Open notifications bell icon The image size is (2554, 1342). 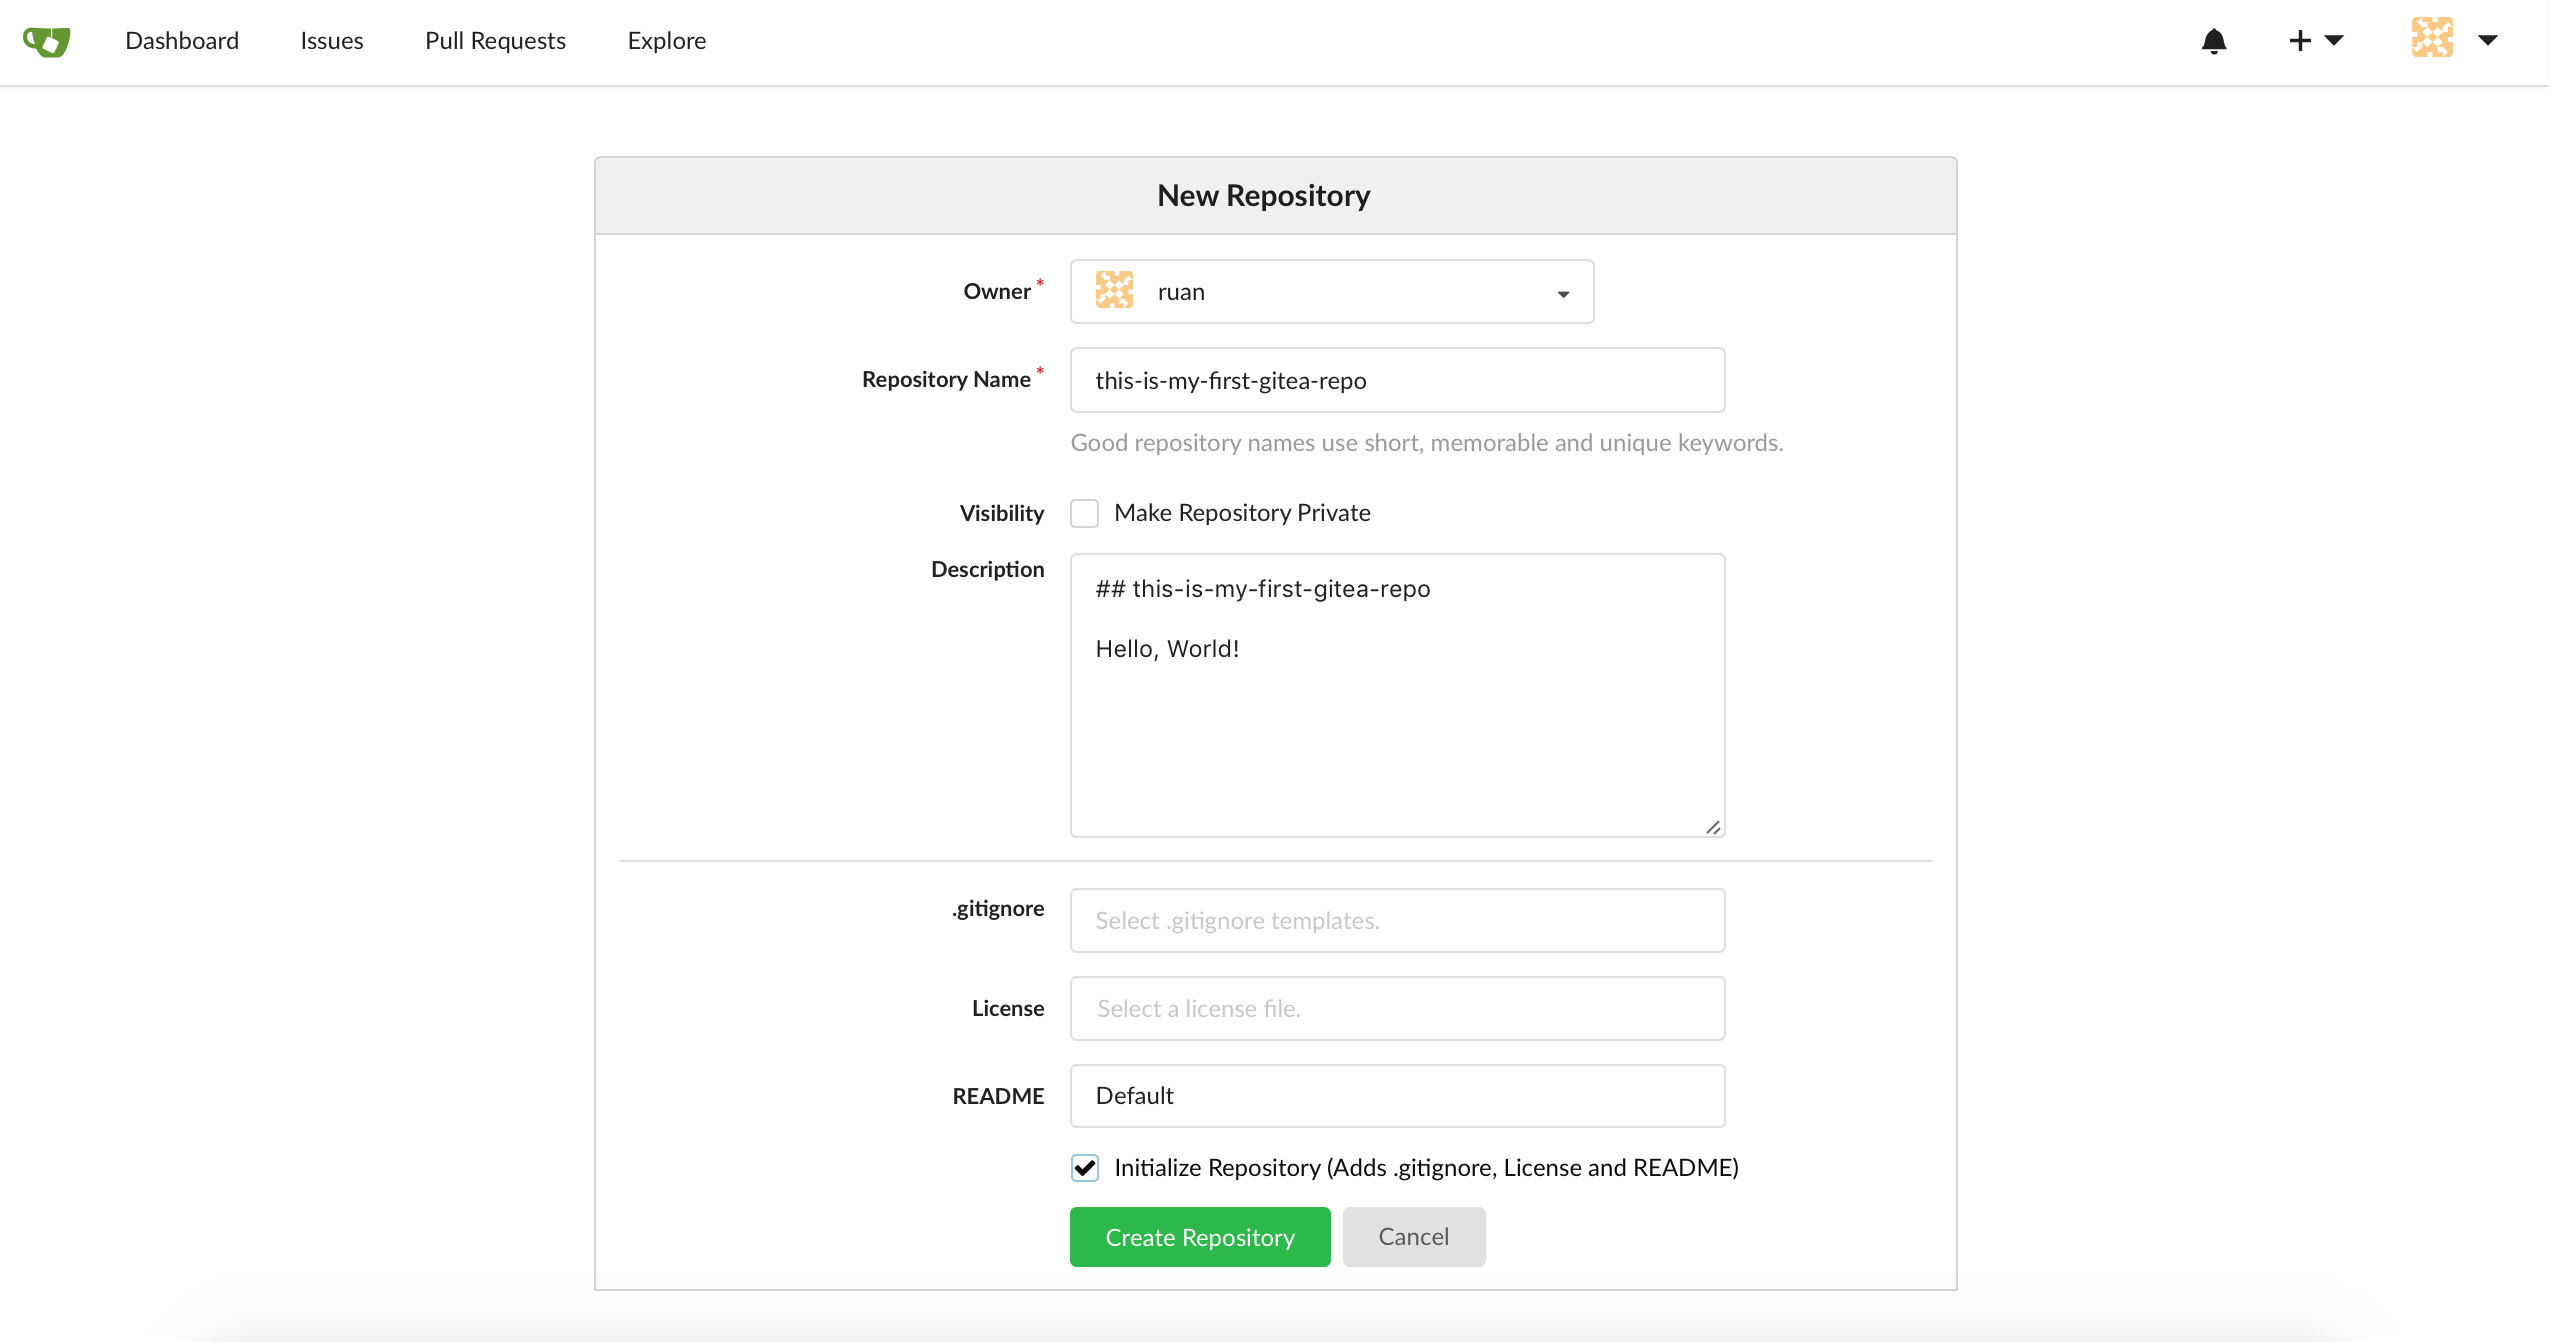click(2214, 41)
